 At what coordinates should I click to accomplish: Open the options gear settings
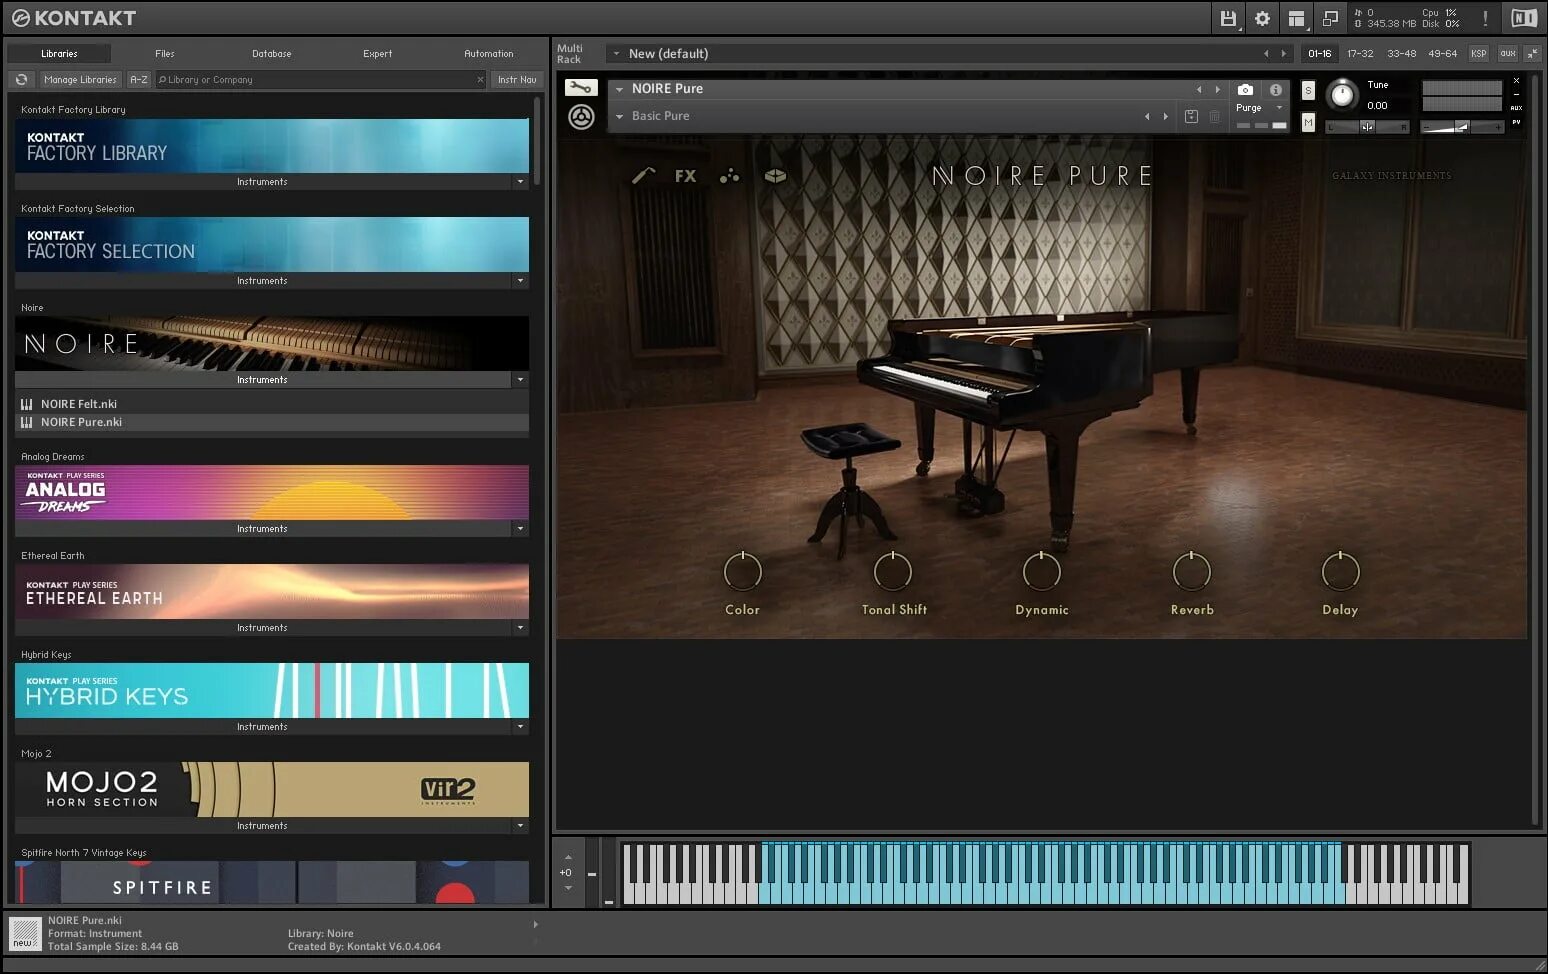point(1262,18)
